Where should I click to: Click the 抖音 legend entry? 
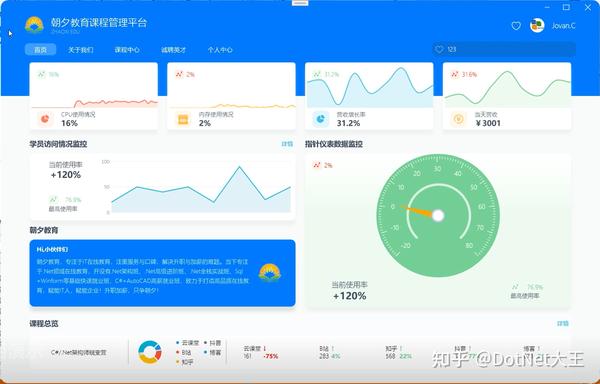[212, 343]
